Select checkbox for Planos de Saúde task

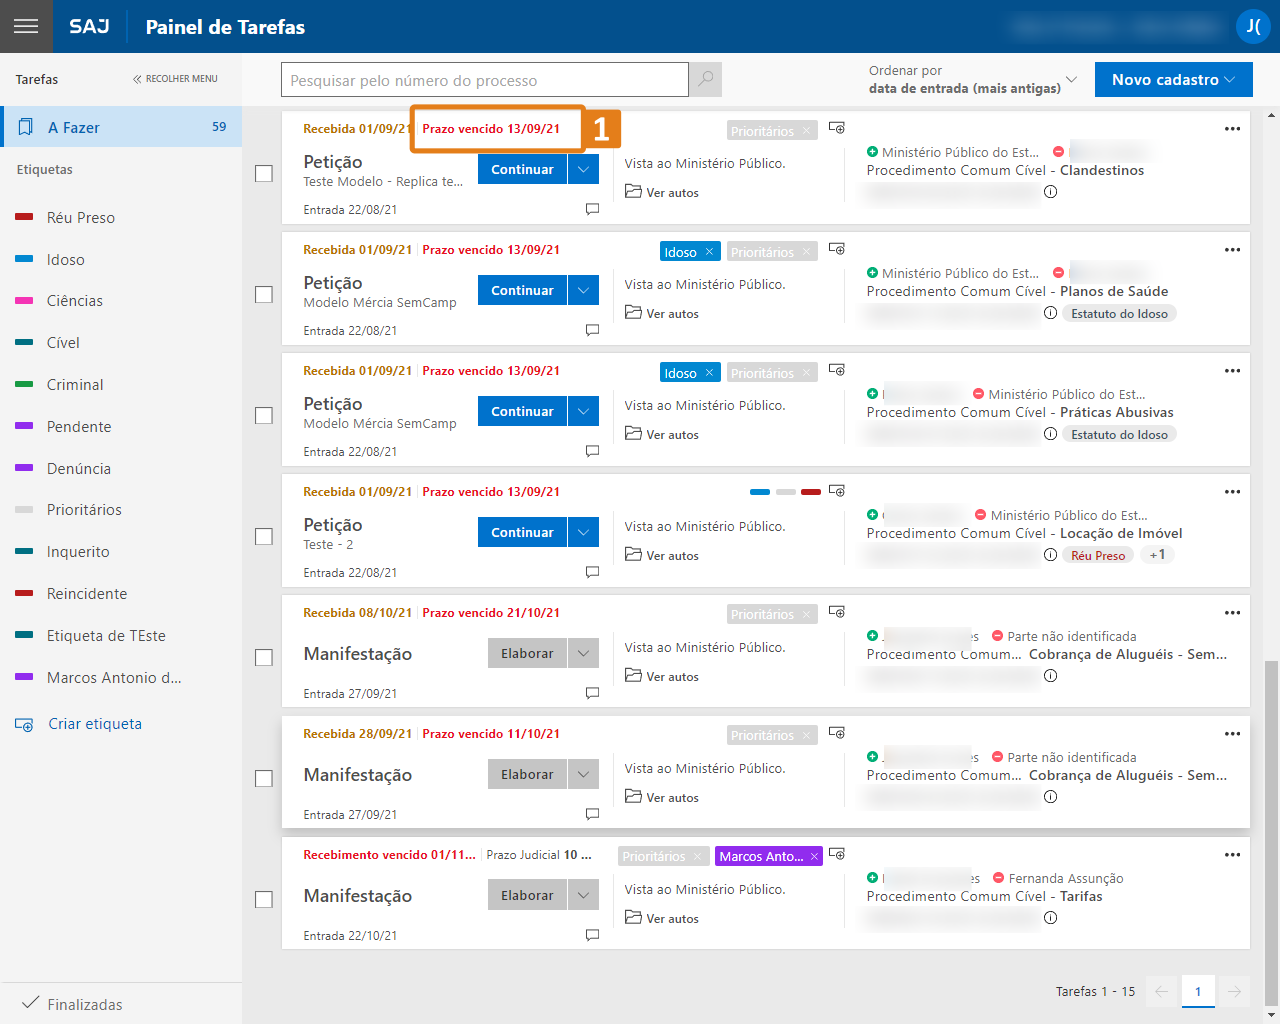[x=264, y=294]
